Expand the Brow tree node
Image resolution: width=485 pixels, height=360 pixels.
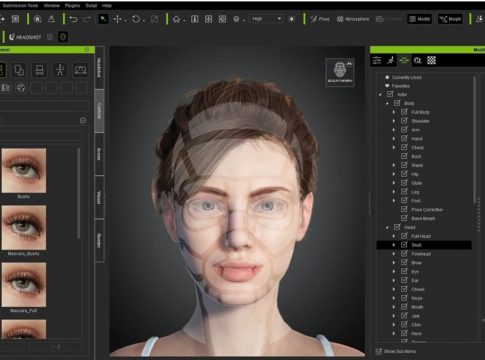click(x=394, y=263)
